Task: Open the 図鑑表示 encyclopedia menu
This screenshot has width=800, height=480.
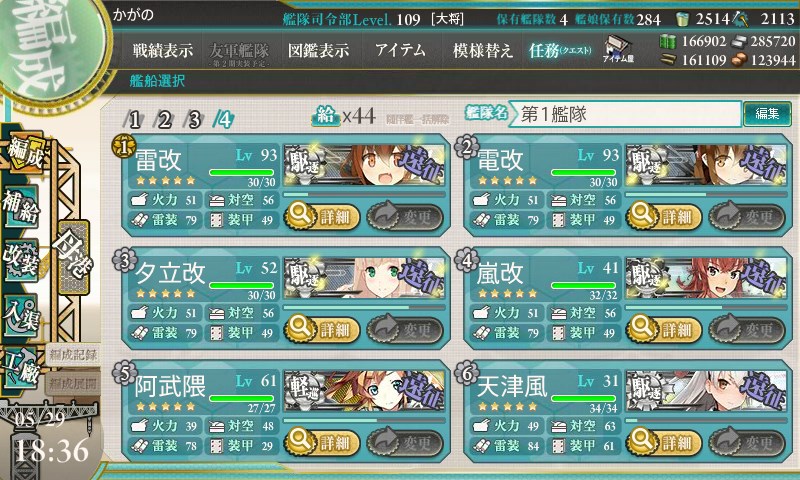Action: (x=318, y=50)
